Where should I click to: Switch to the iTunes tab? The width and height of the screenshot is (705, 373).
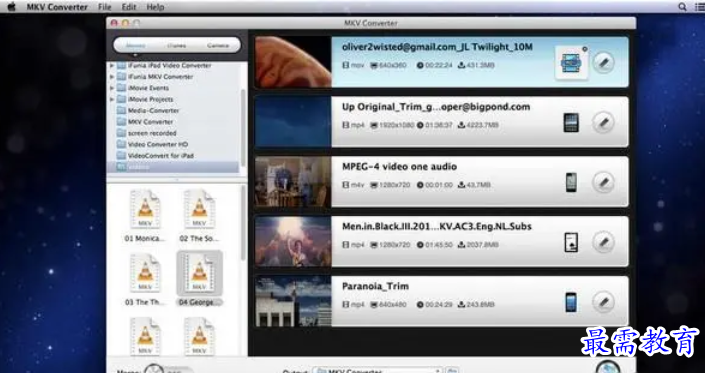tap(177, 45)
